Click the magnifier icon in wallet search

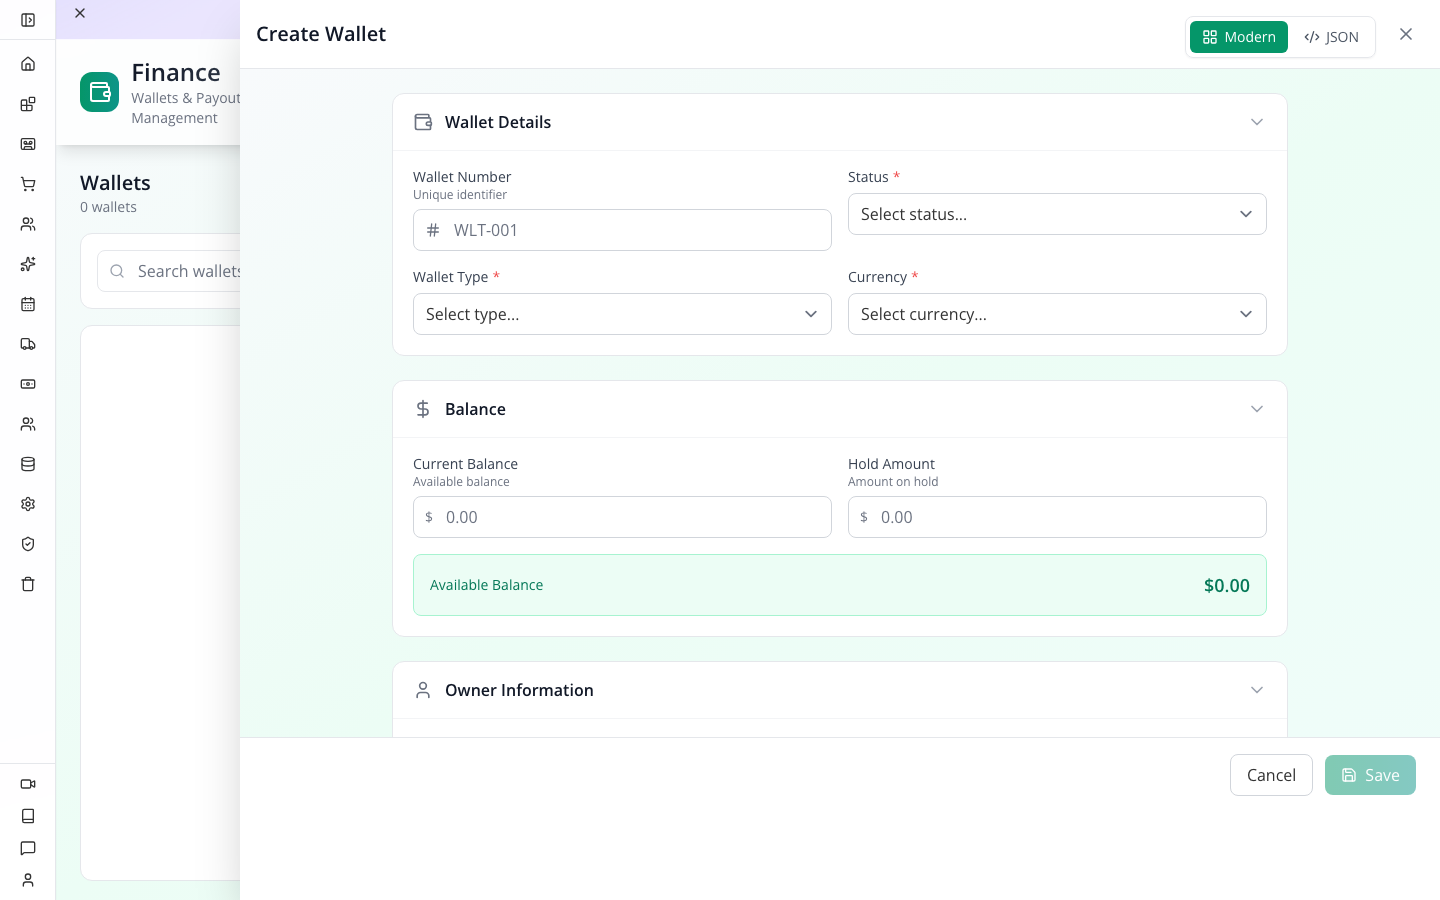[117, 271]
